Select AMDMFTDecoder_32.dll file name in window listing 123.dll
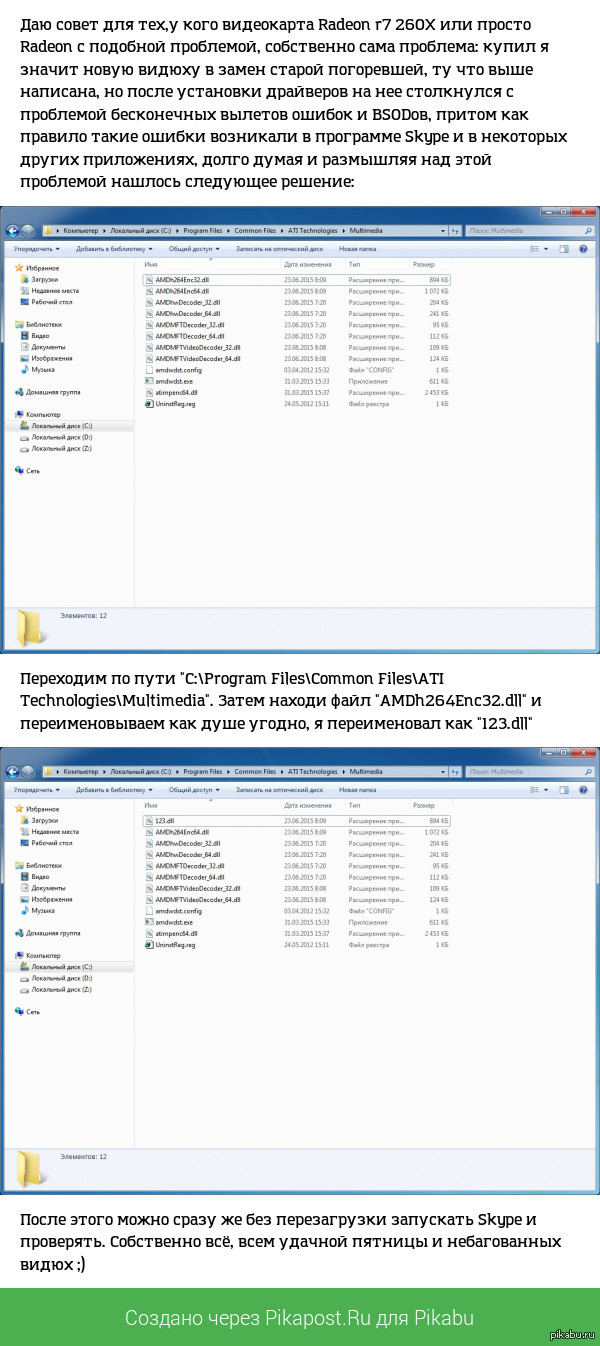The width and height of the screenshot is (600, 1346). (190, 865)
